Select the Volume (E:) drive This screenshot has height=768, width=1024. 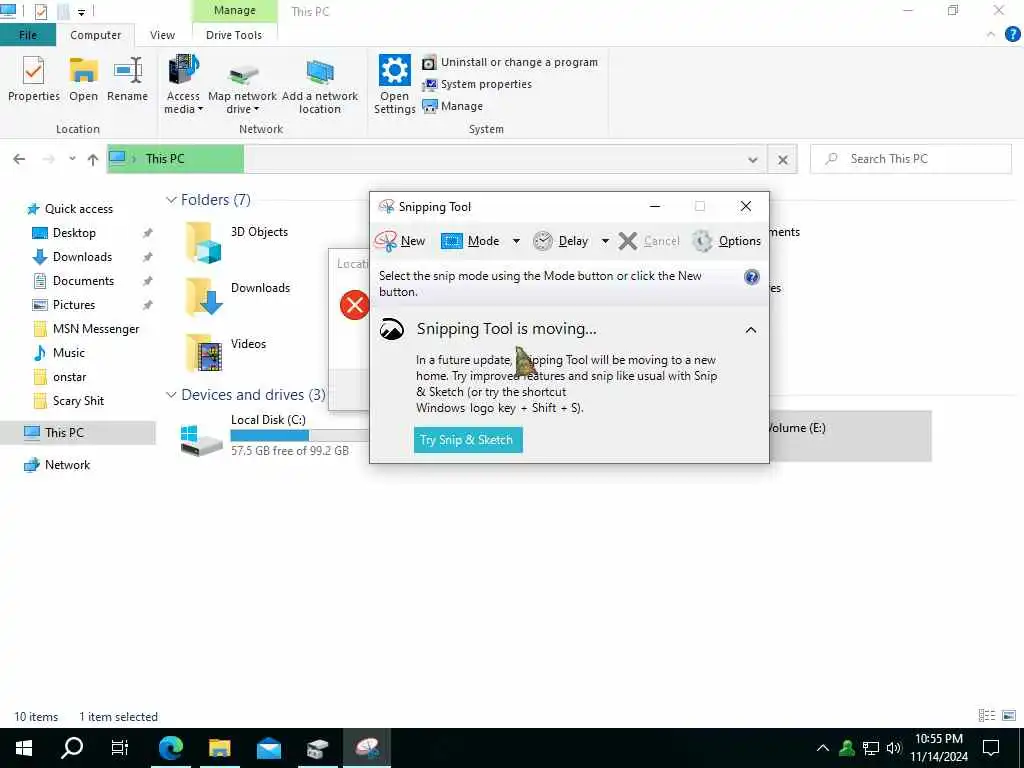pyautogui.click(x=850, y=436)
